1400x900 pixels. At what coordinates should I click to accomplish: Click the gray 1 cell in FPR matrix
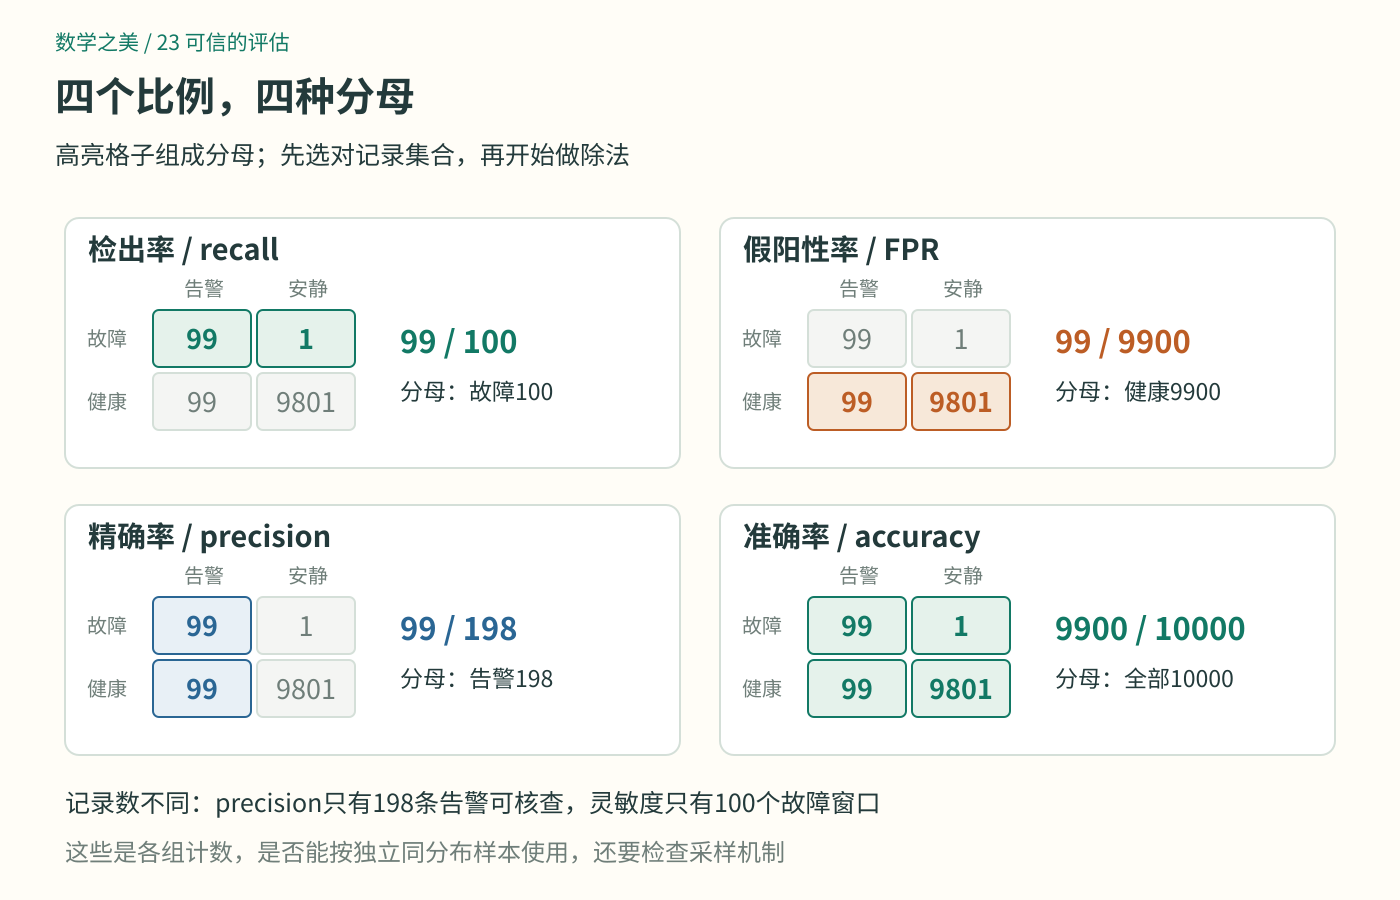[x=961, y=339]
